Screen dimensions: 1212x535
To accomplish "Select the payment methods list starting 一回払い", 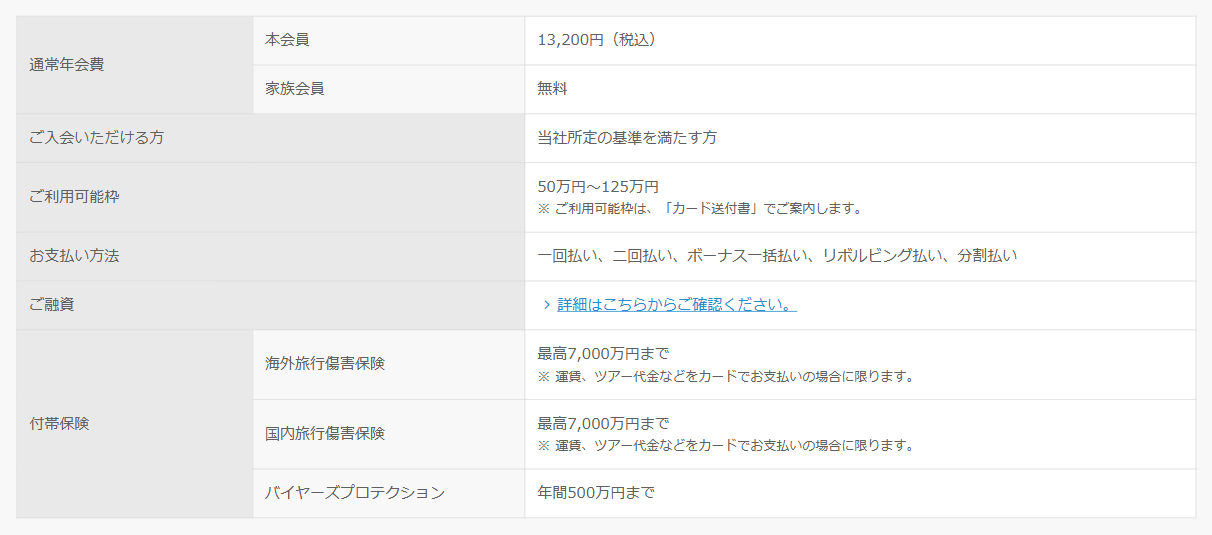I will point(777,256).
